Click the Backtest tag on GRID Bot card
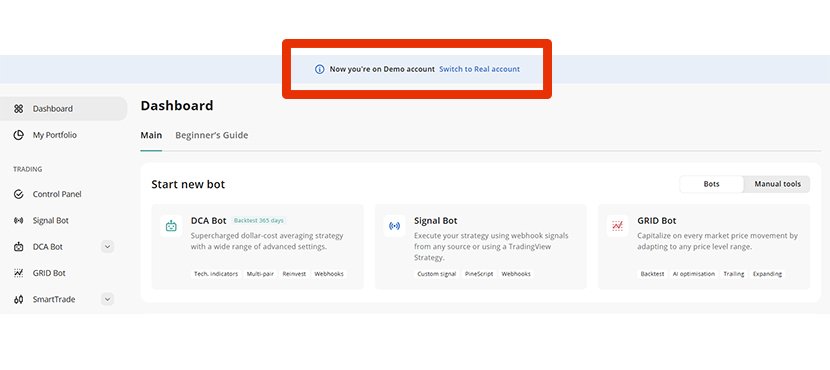 click(652, 274)
